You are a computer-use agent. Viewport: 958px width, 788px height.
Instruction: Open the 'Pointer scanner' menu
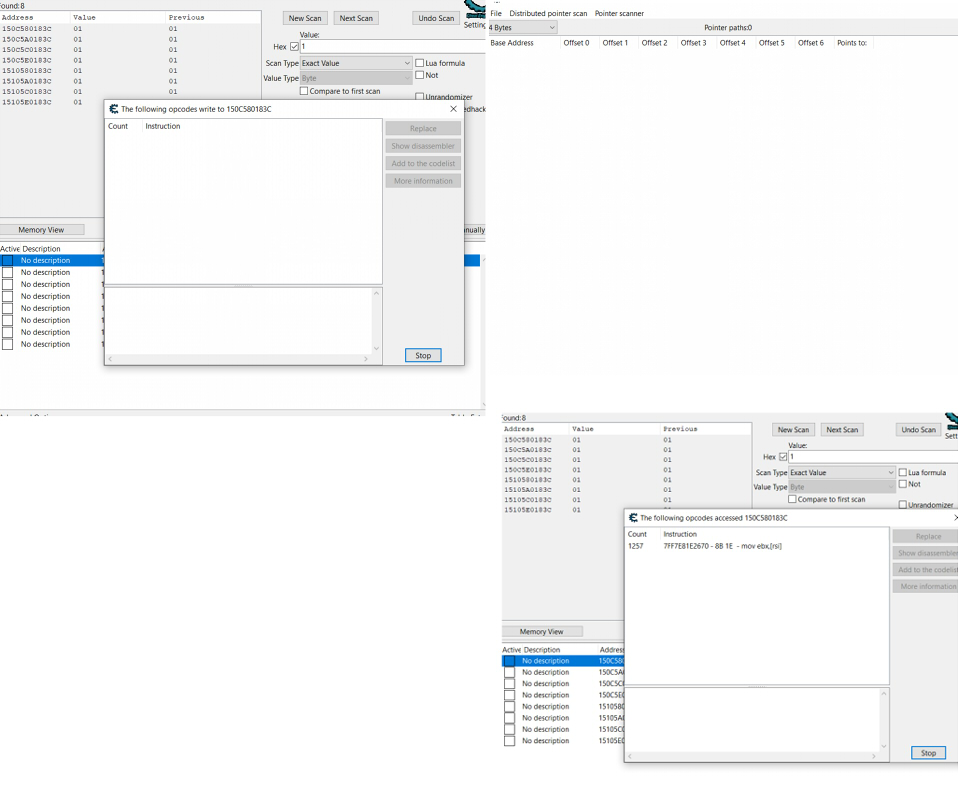(x=619, y=13)
